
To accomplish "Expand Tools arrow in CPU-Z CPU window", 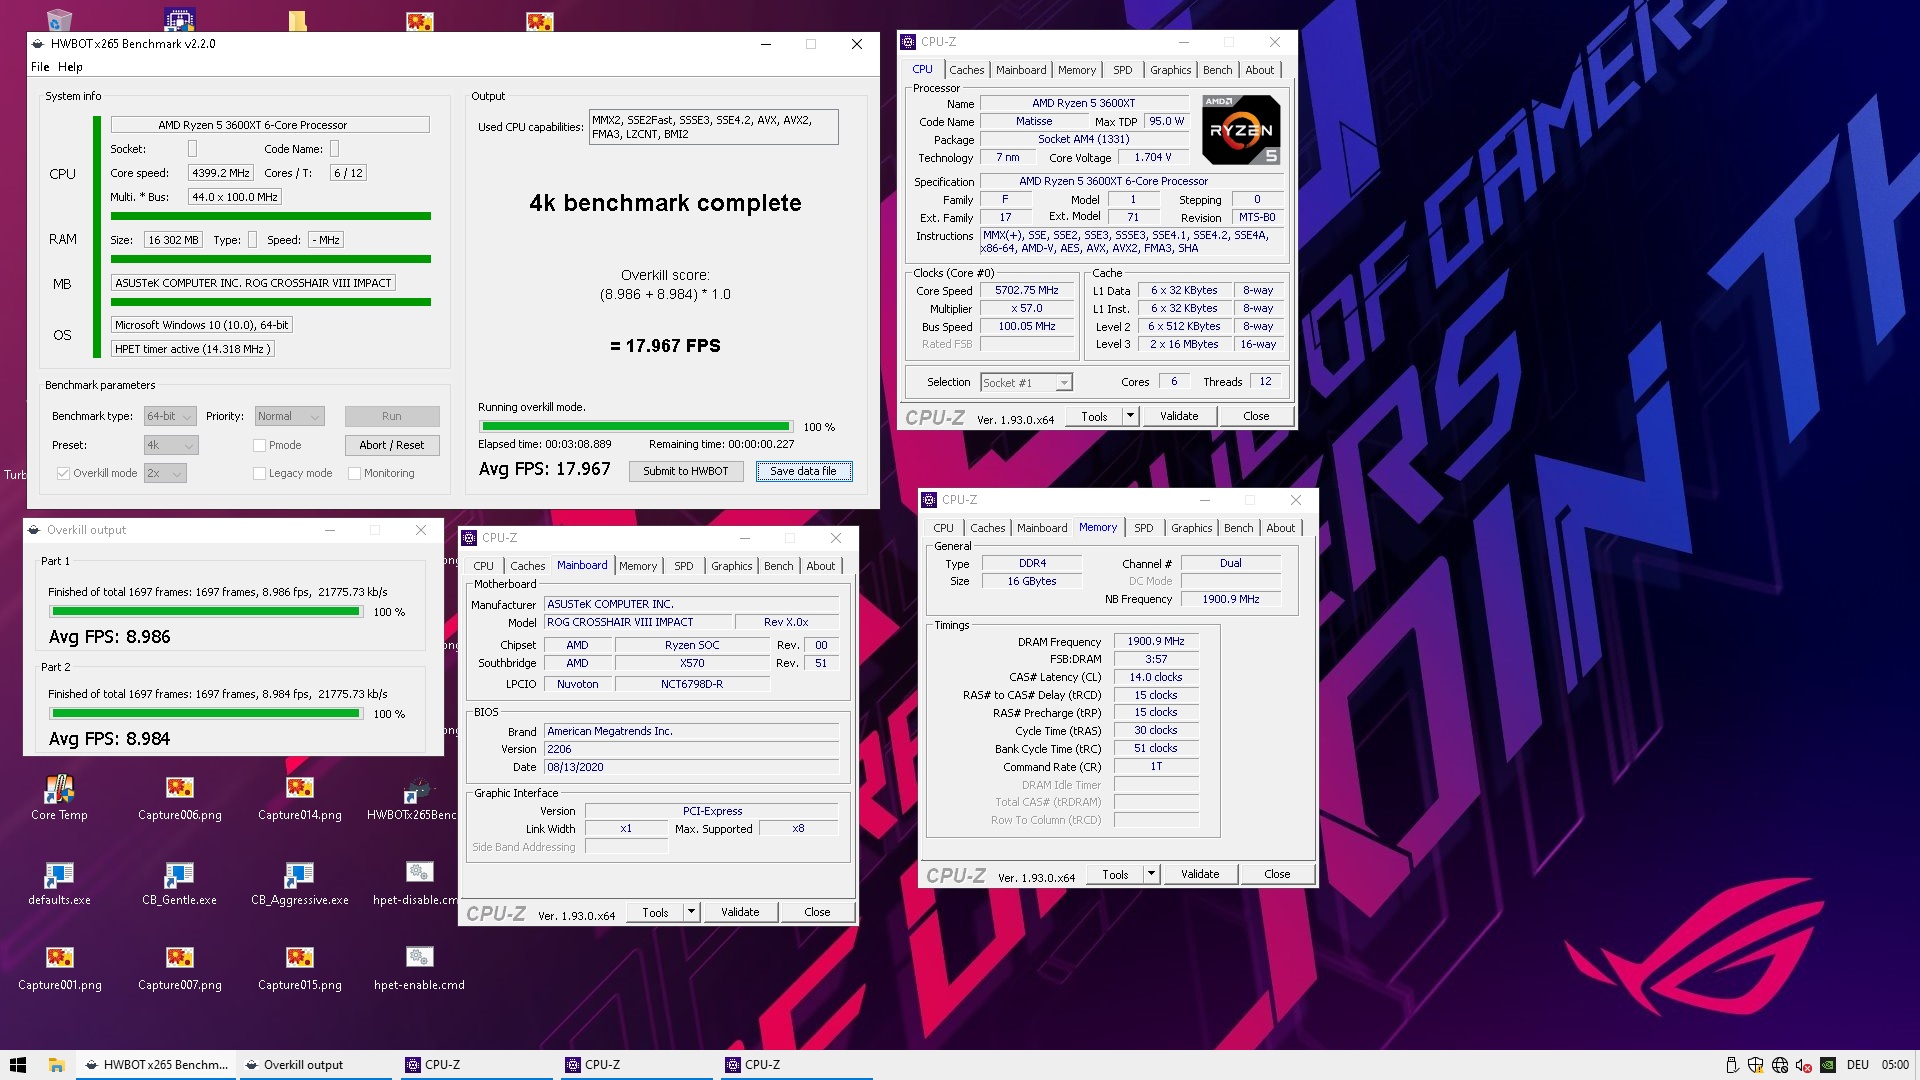I will pyautogui.click(x=1130, y=416).
